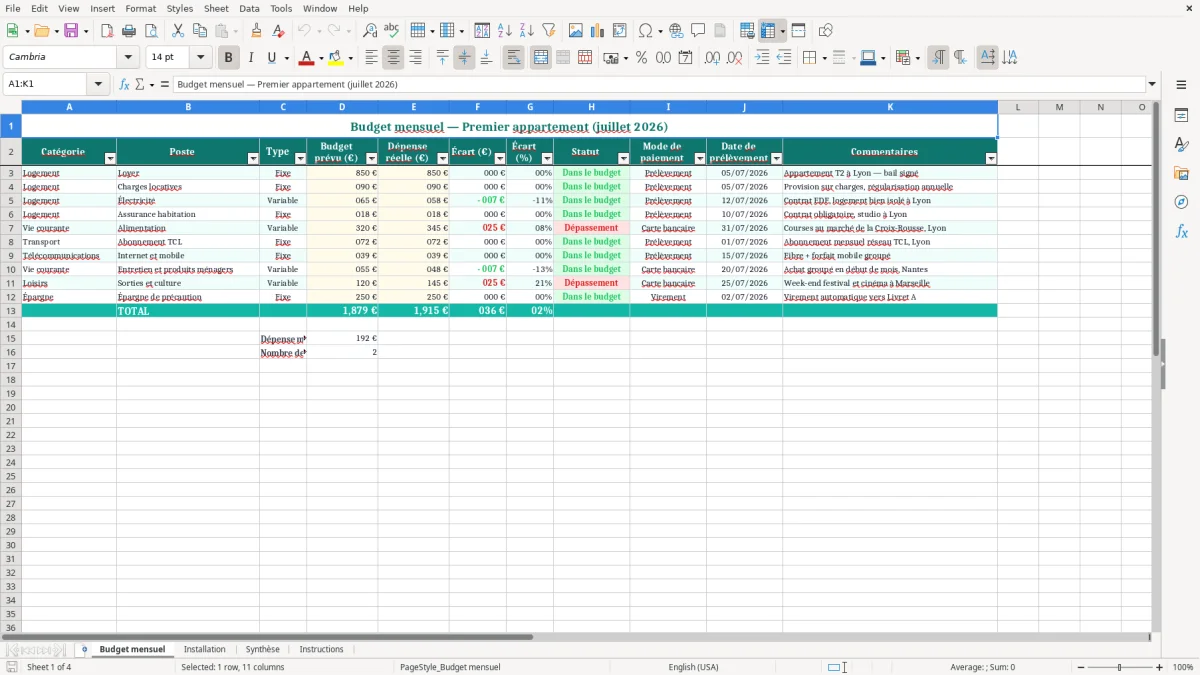Apply yellow highlighting color
Screen dimensions: 1200x675
click(335, 58)
